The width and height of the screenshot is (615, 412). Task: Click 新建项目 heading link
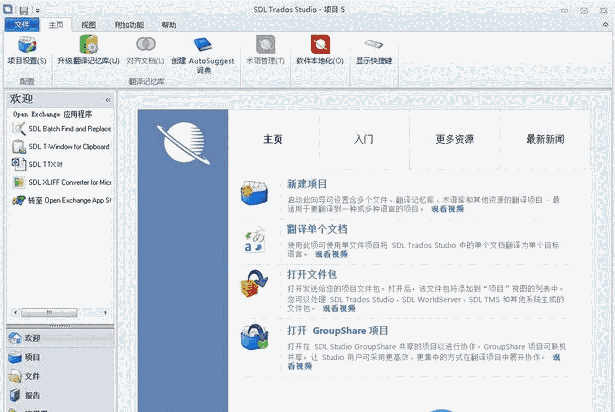(x=307, y=184)
